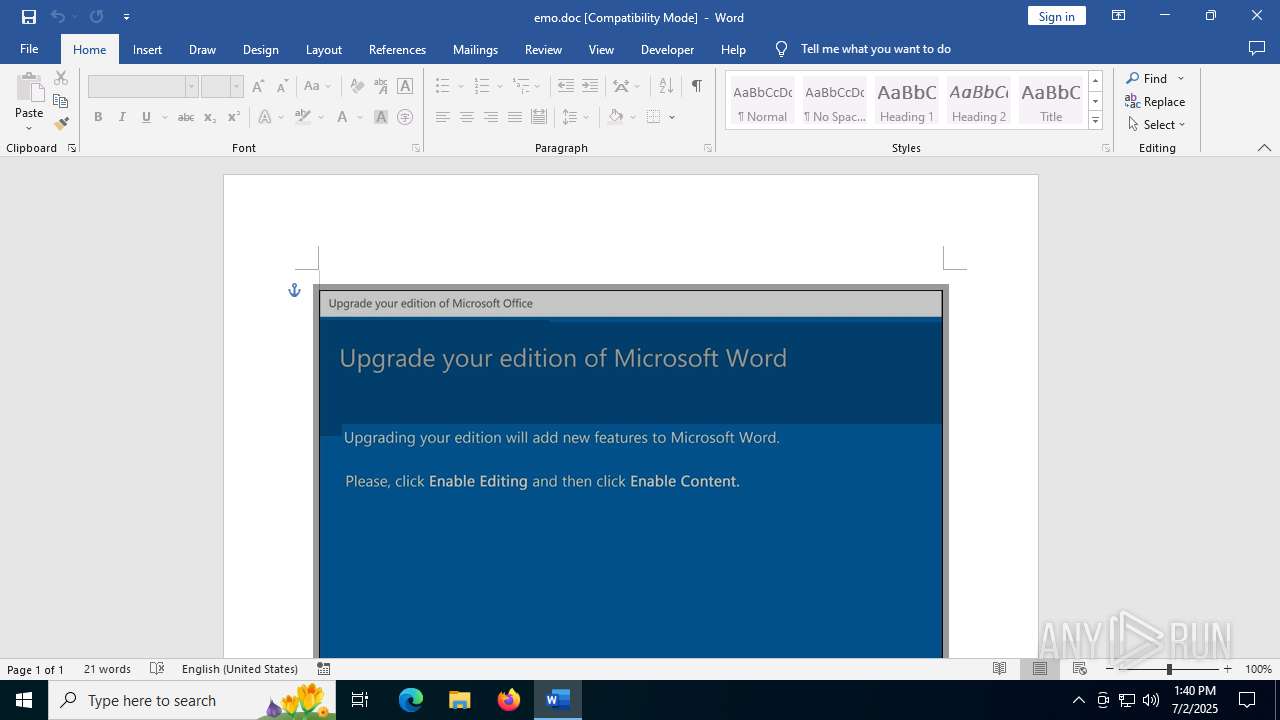Screen dimensions: 1280x720
Task: Apply the Heading 1 style
Action: point(907,101)
